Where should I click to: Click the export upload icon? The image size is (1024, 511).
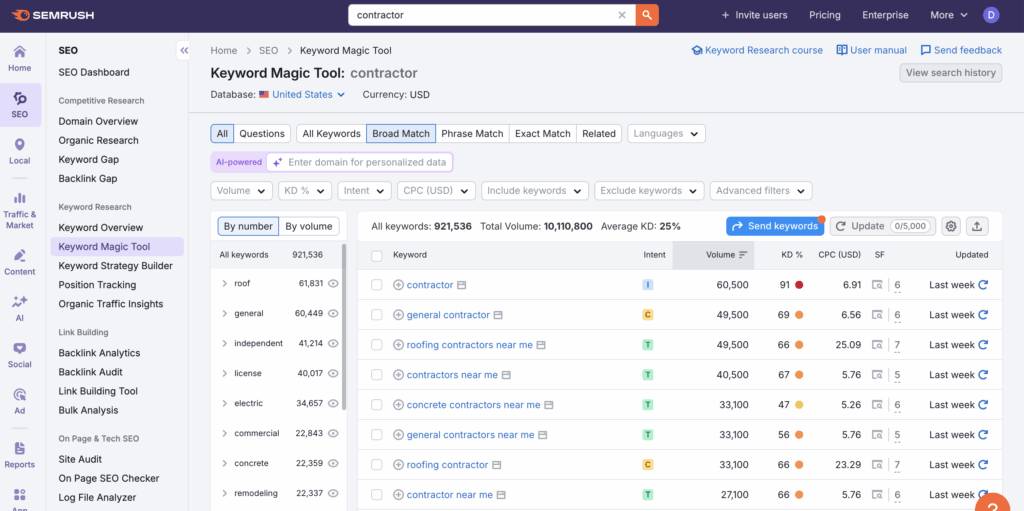click(977, 226)
